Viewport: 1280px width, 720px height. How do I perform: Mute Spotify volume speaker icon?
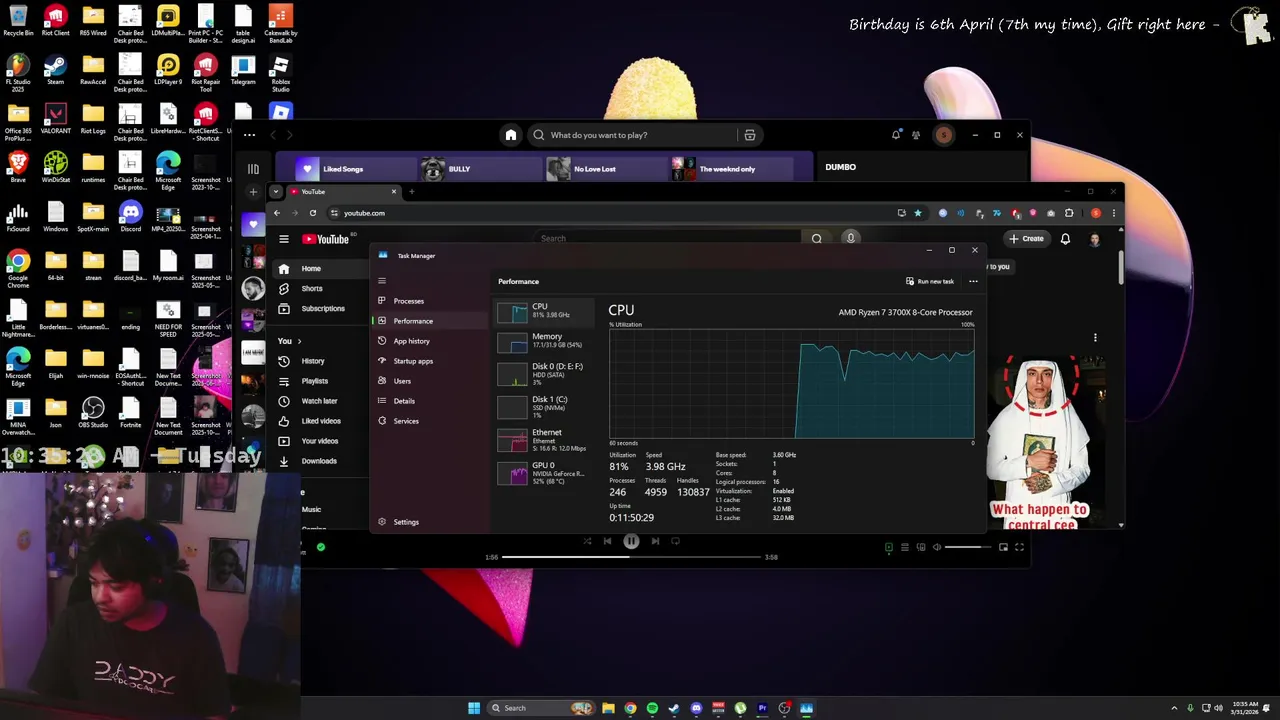point(937,547)
